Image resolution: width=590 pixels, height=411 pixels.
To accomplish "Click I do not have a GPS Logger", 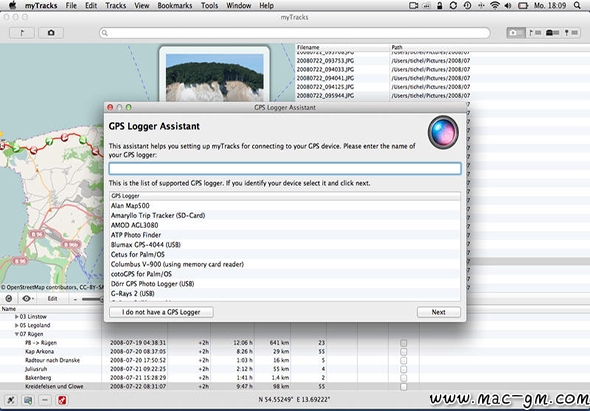I will tap(161, 312).
